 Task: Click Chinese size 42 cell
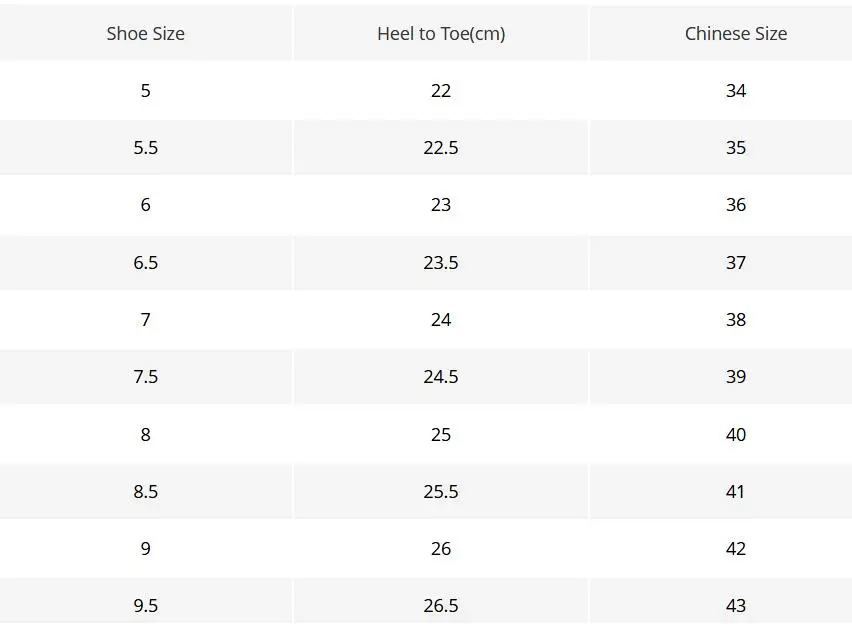[736, 549]
